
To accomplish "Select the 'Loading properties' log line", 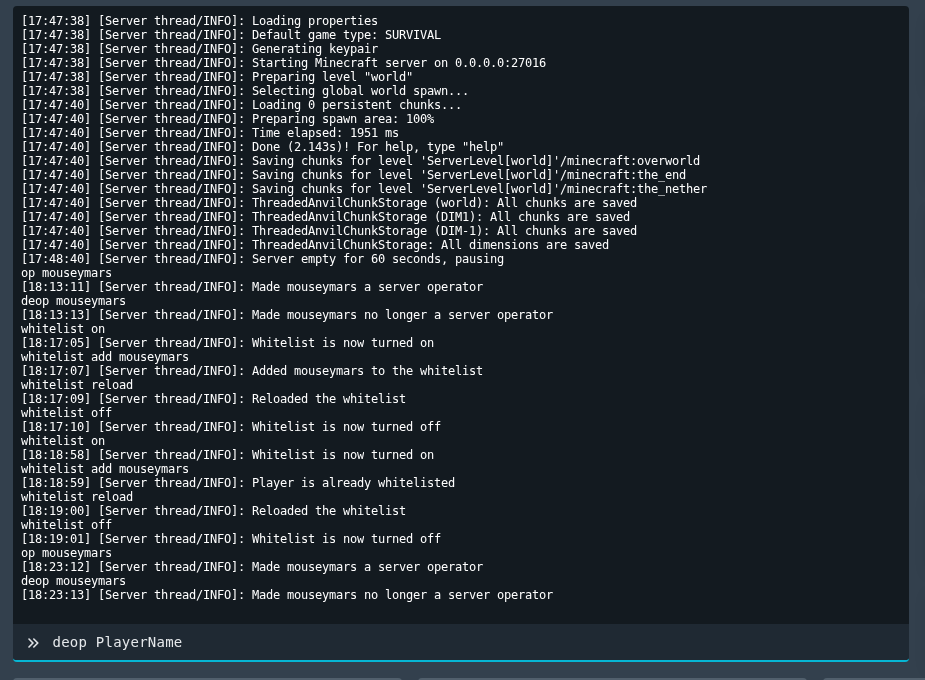I will pos(199,21).
